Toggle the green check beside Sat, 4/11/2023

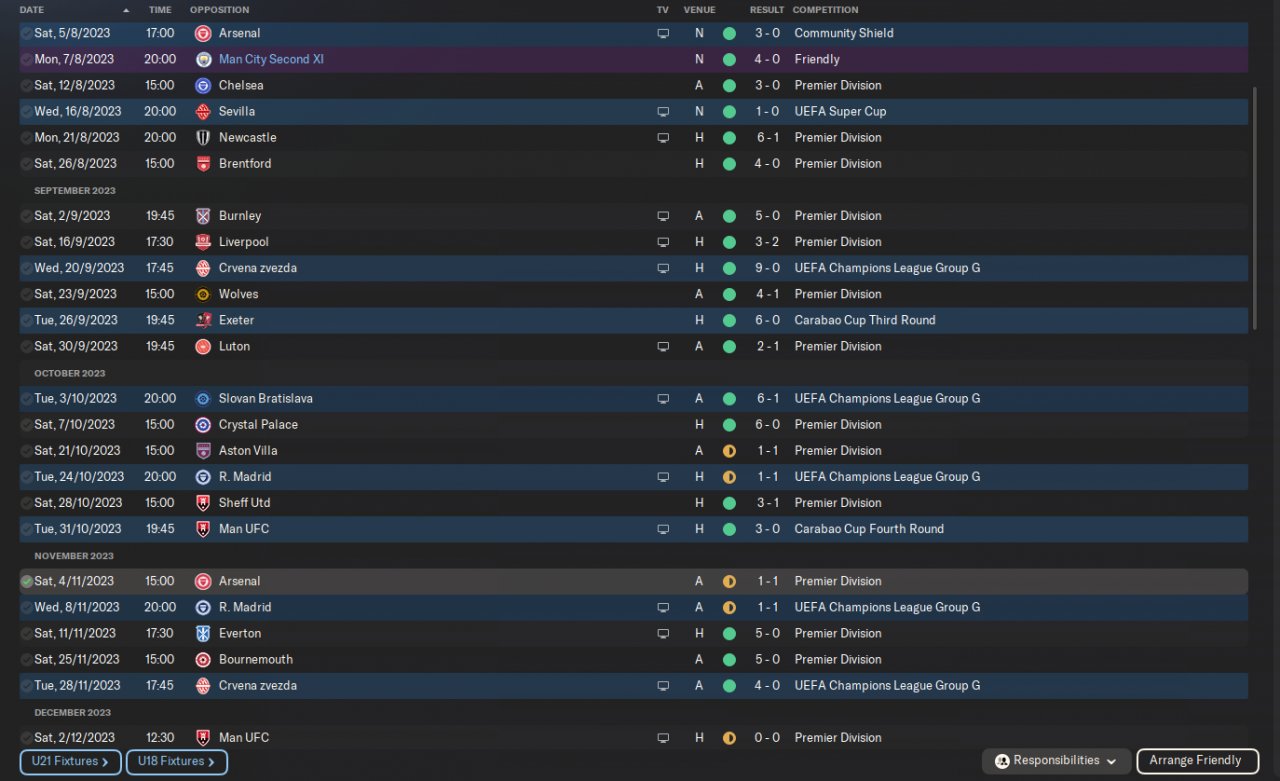[x=26, y=581]
